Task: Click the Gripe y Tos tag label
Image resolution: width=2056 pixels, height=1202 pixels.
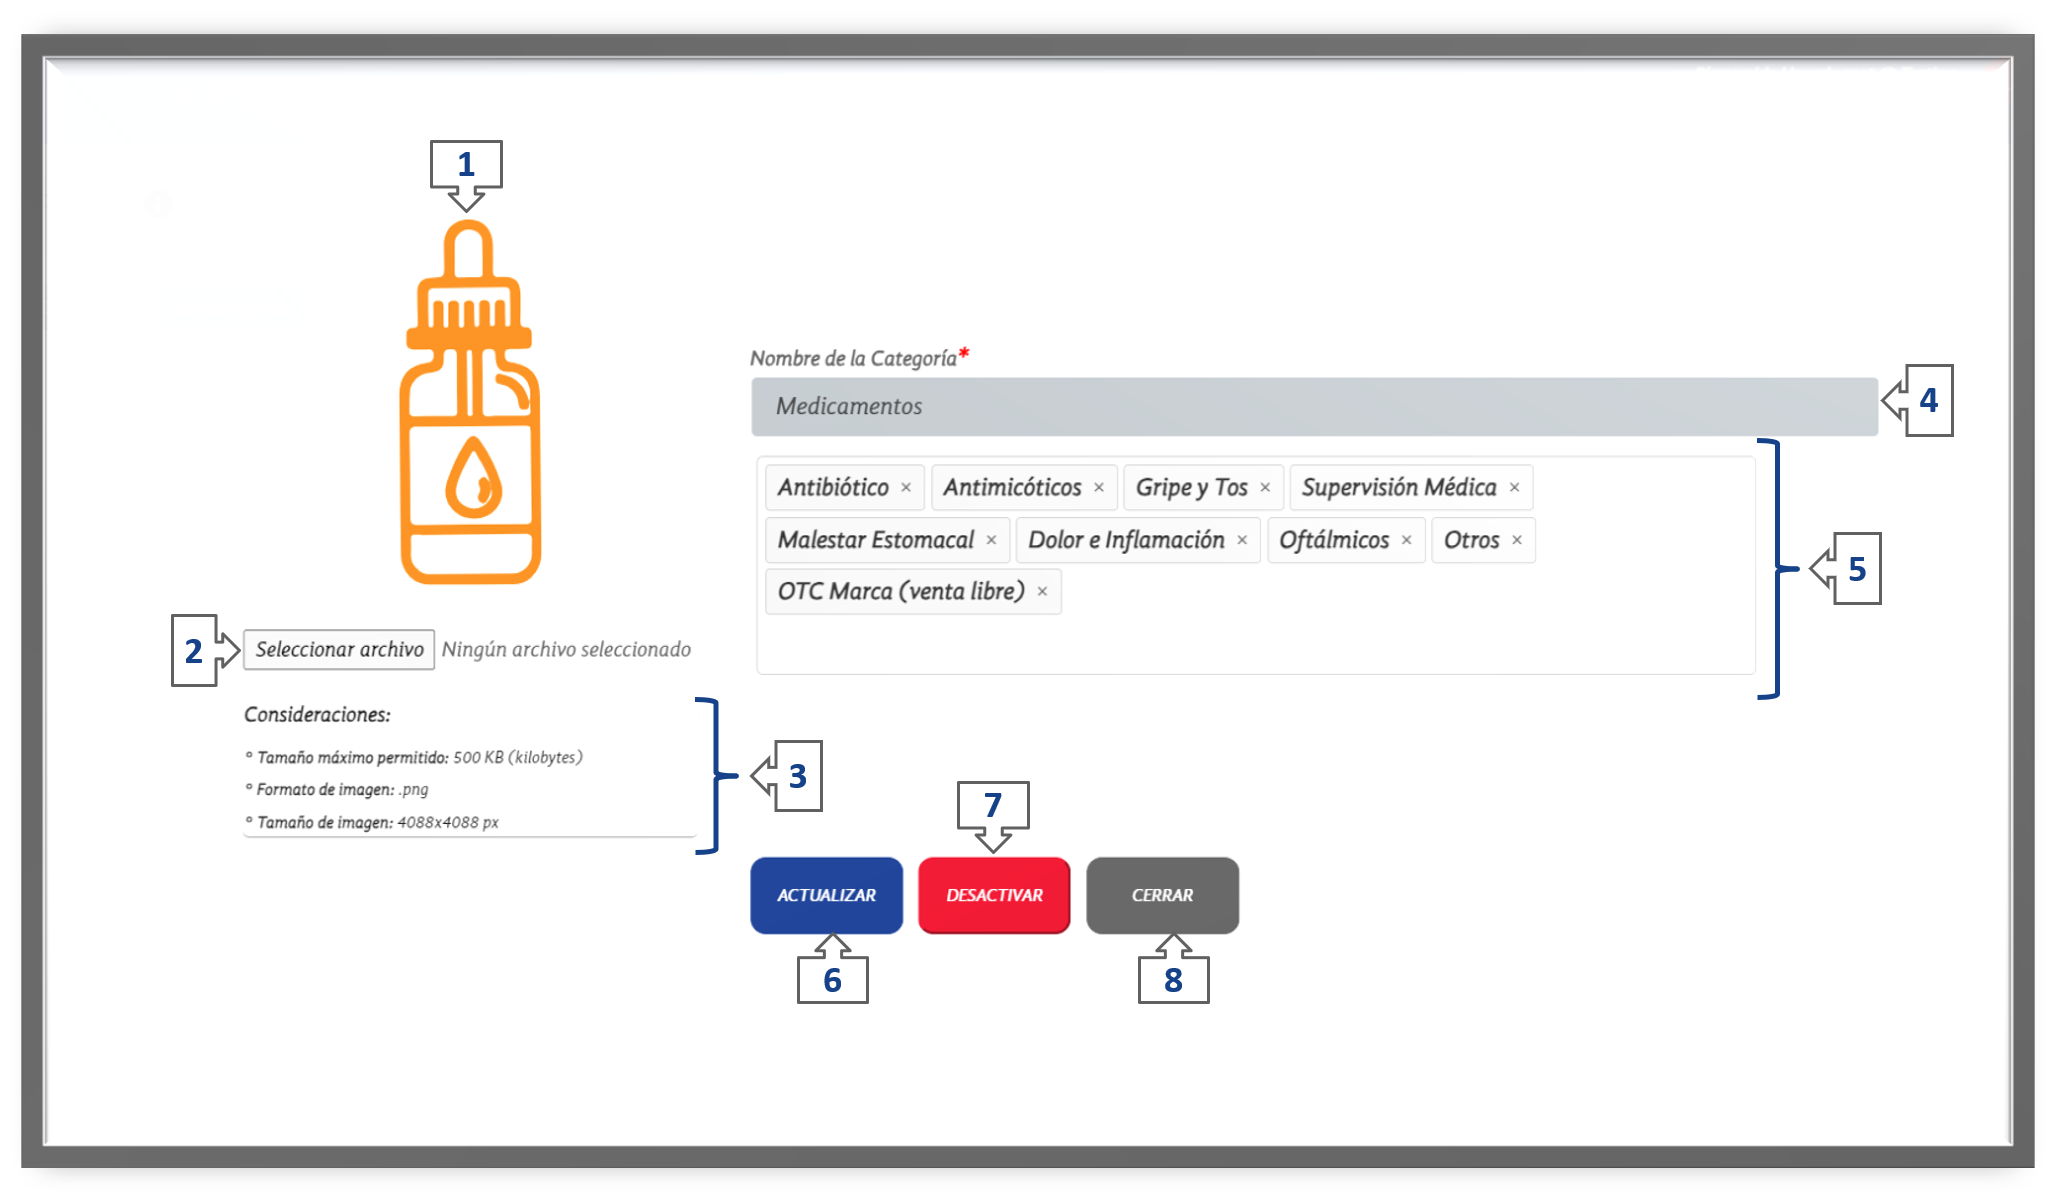Action: click(x=1191, y=488)
